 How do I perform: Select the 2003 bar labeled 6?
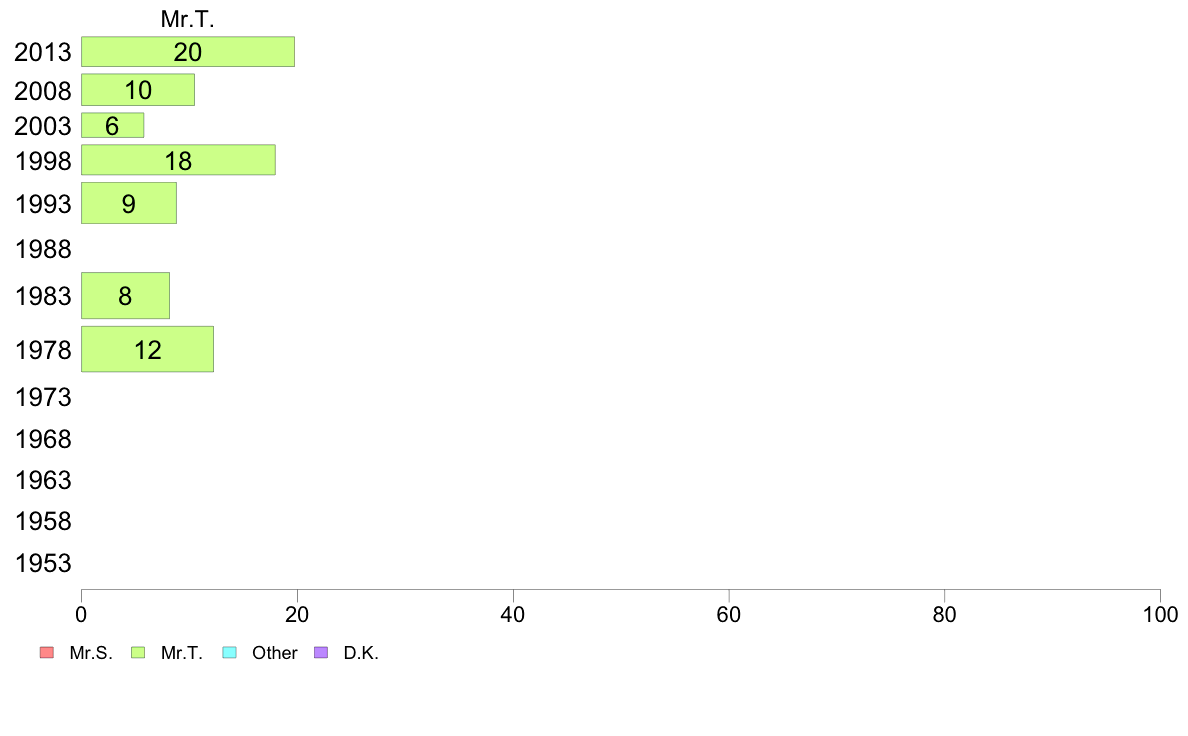pos(112,125)
